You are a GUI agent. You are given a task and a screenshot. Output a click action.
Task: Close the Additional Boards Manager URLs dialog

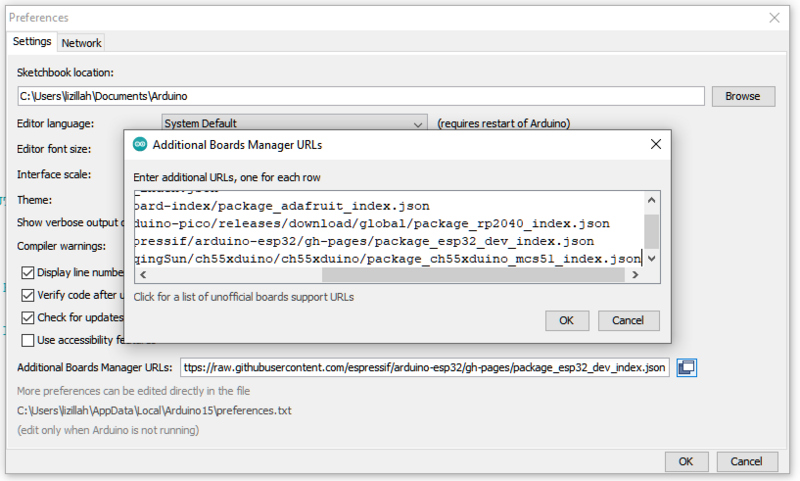tap(656, 144)
